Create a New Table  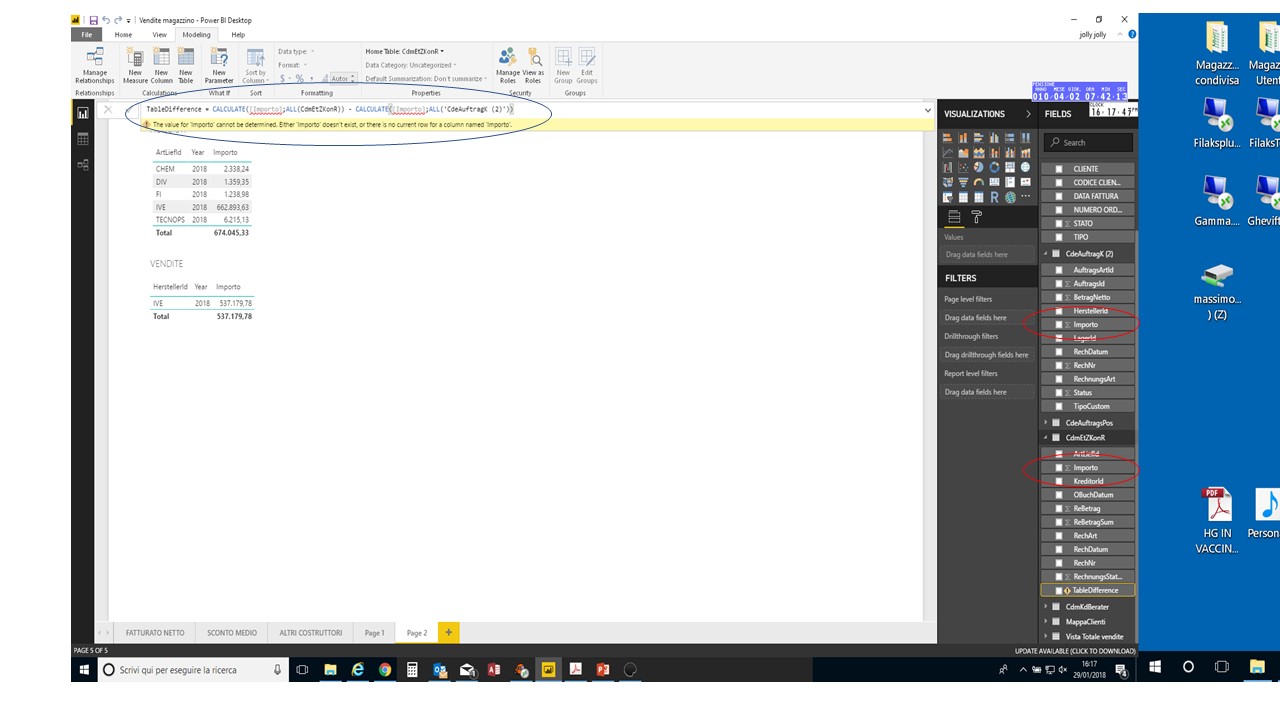(x=186, y=65)
